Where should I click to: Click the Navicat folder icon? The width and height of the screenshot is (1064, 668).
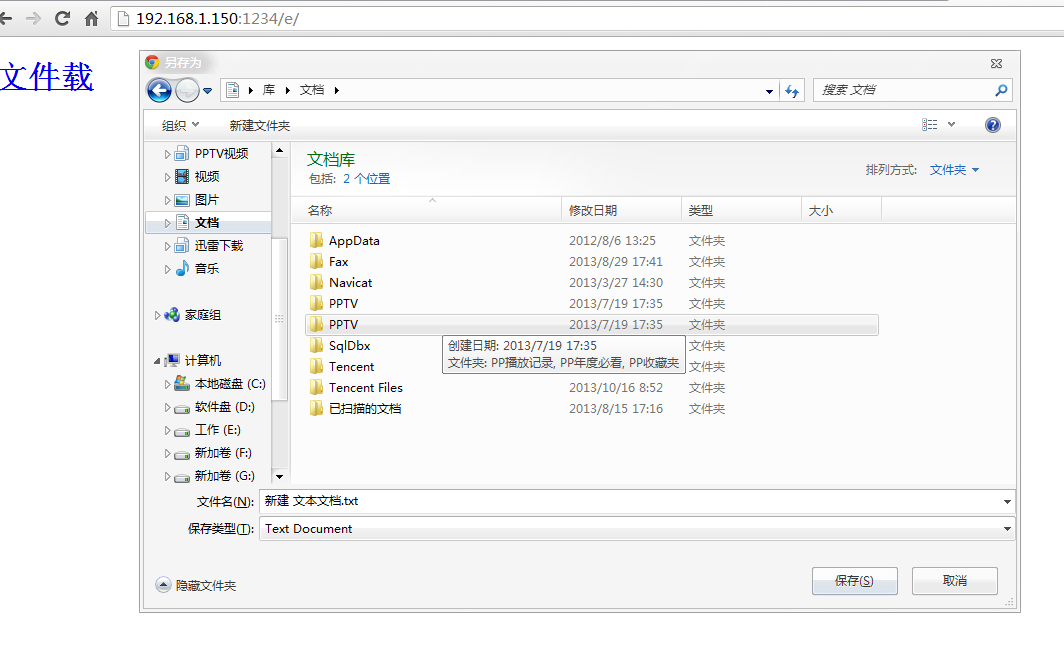[316, 282]
